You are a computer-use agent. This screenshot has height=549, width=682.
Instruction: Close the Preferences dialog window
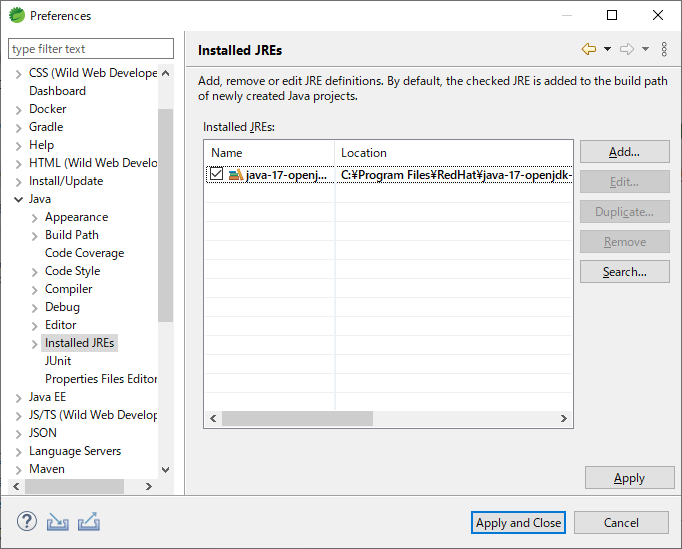[658, 15]
